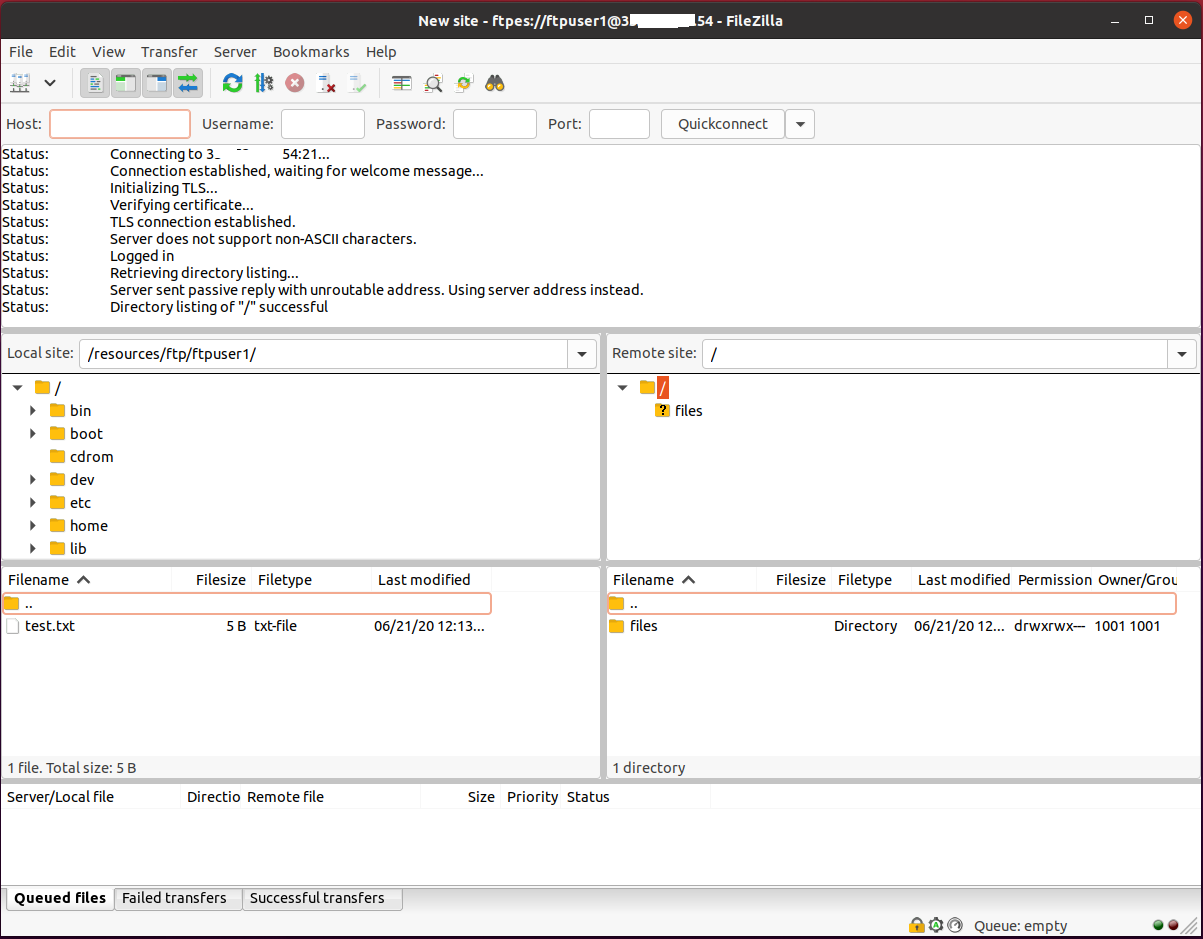The width and height of the screenshot is (1203, 939).
Task: Select the remote files folder in tree
Action: [679, 411]
